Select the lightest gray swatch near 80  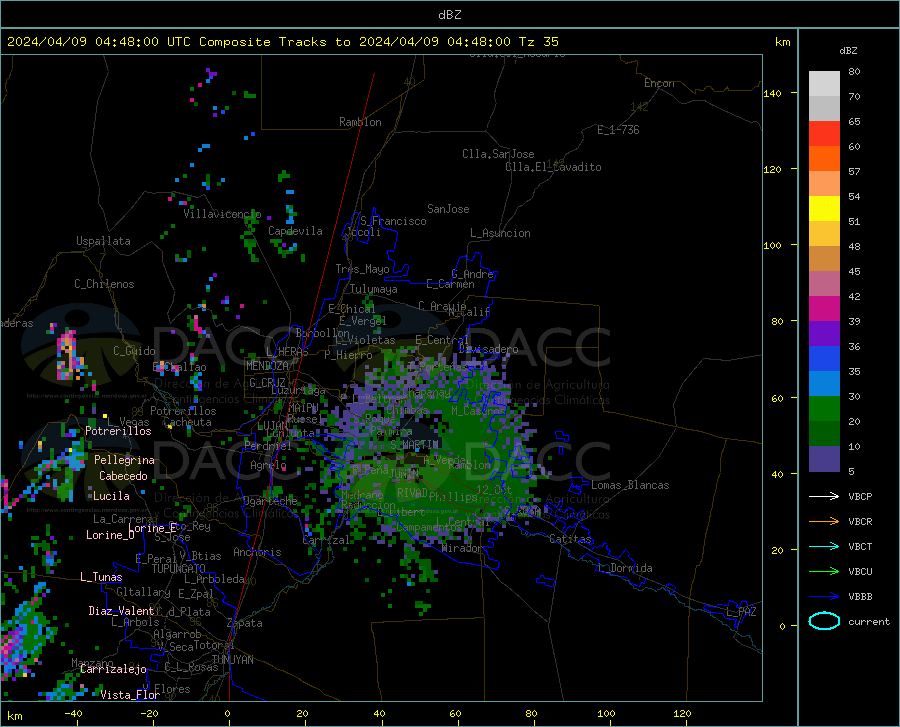(x=824, y=84)
